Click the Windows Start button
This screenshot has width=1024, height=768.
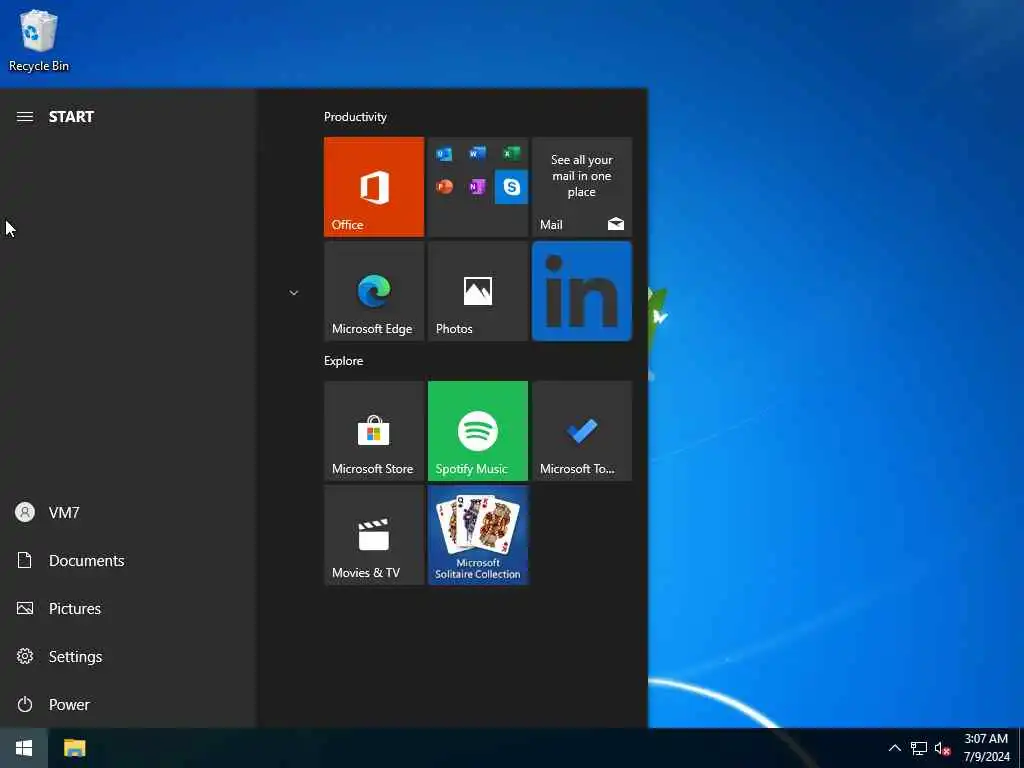(24, 748)
